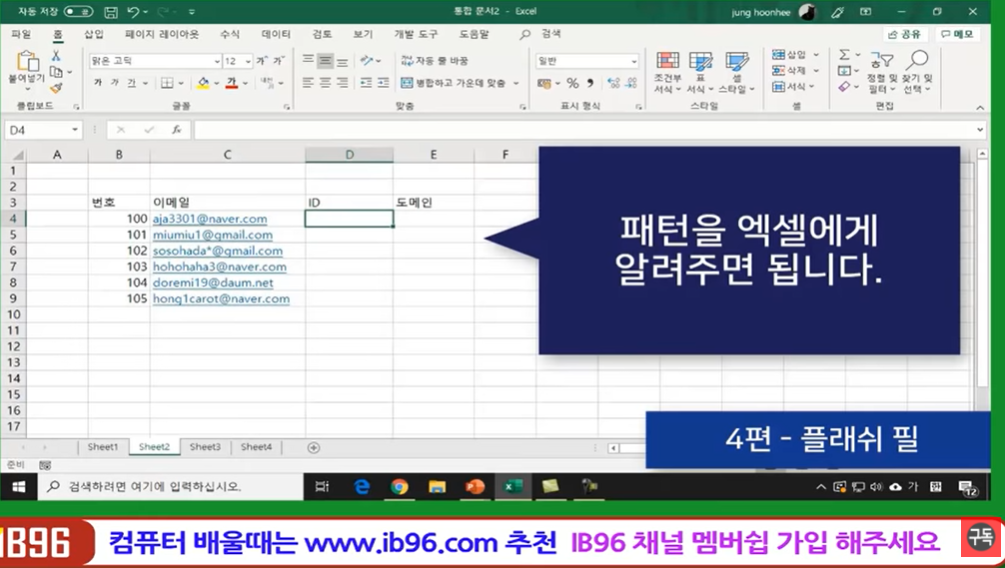Open 찾기 및 선택 find and select
The height and width of the screenshot is (568, 1005).
pyautogui.click(x=917, y=72)
